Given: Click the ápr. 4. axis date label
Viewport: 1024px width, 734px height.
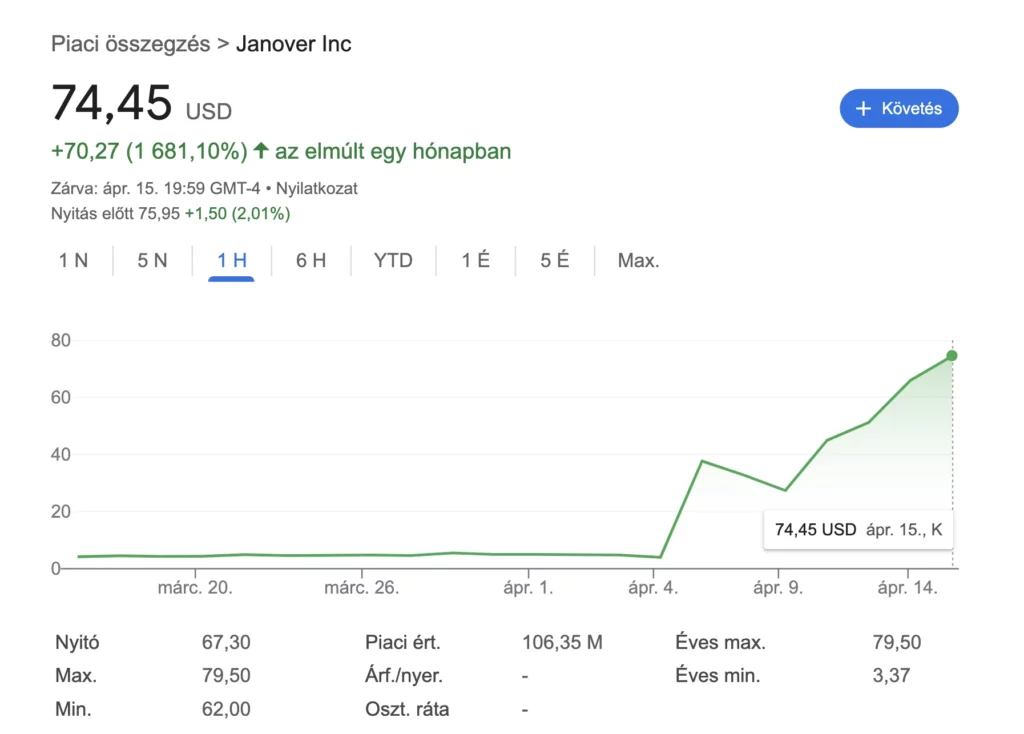Looking at the screenshot, I should click(653, 588).
